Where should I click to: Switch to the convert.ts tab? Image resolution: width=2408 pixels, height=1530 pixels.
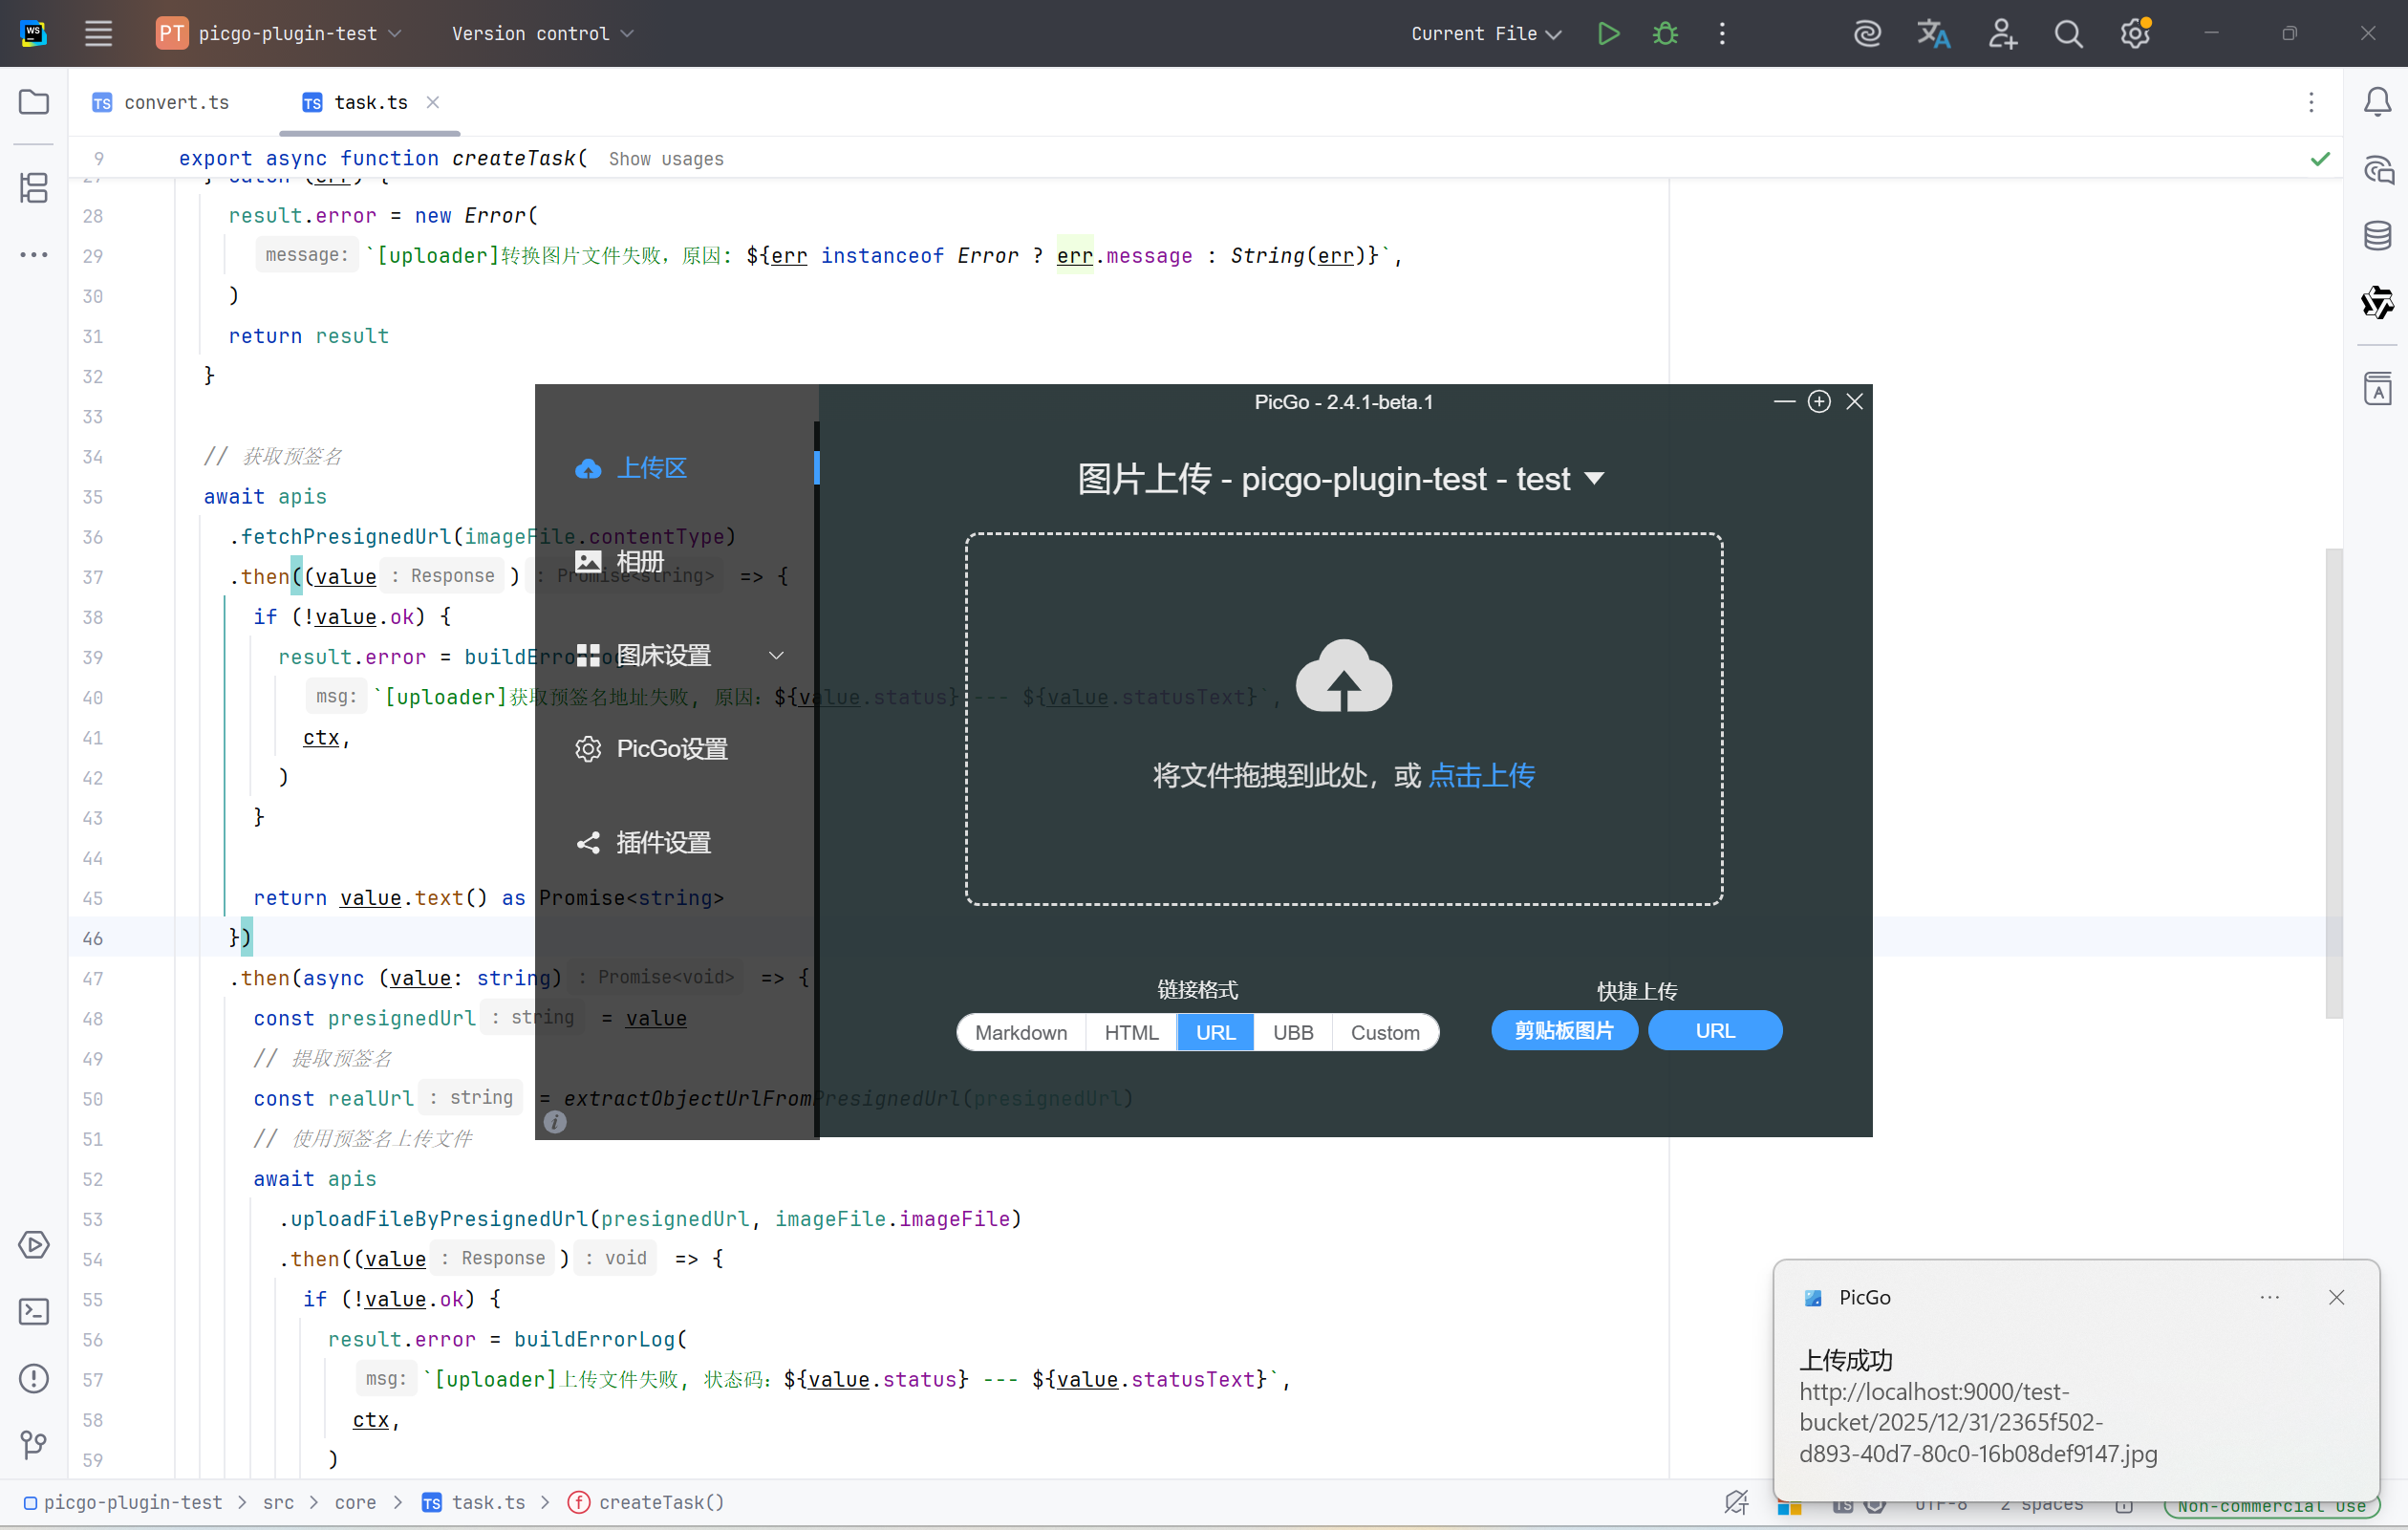point(162,102)
